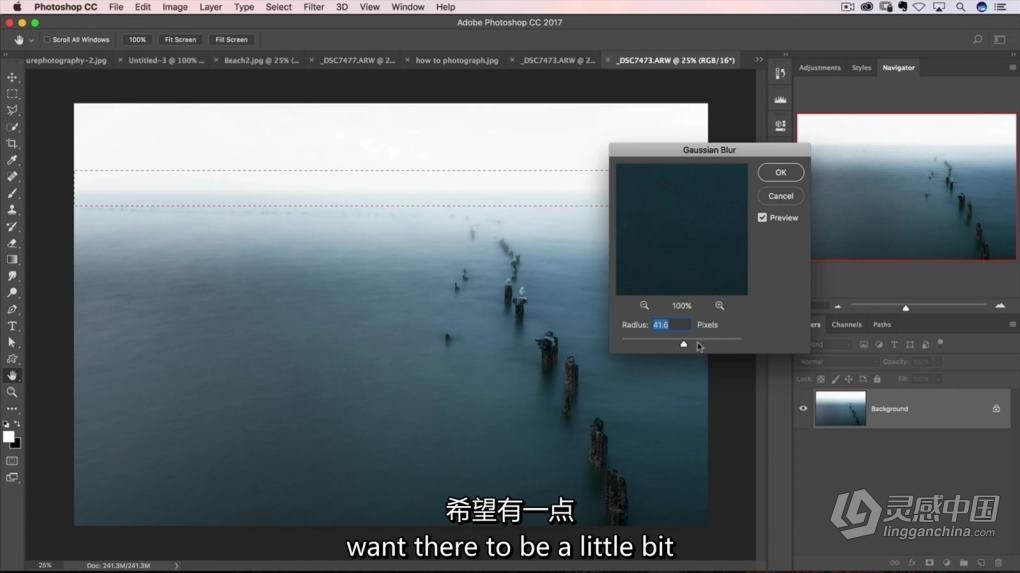Viewport: 1020px width, 573px height.
Task: Open the search icon in options bar
Action: point(978,40)
